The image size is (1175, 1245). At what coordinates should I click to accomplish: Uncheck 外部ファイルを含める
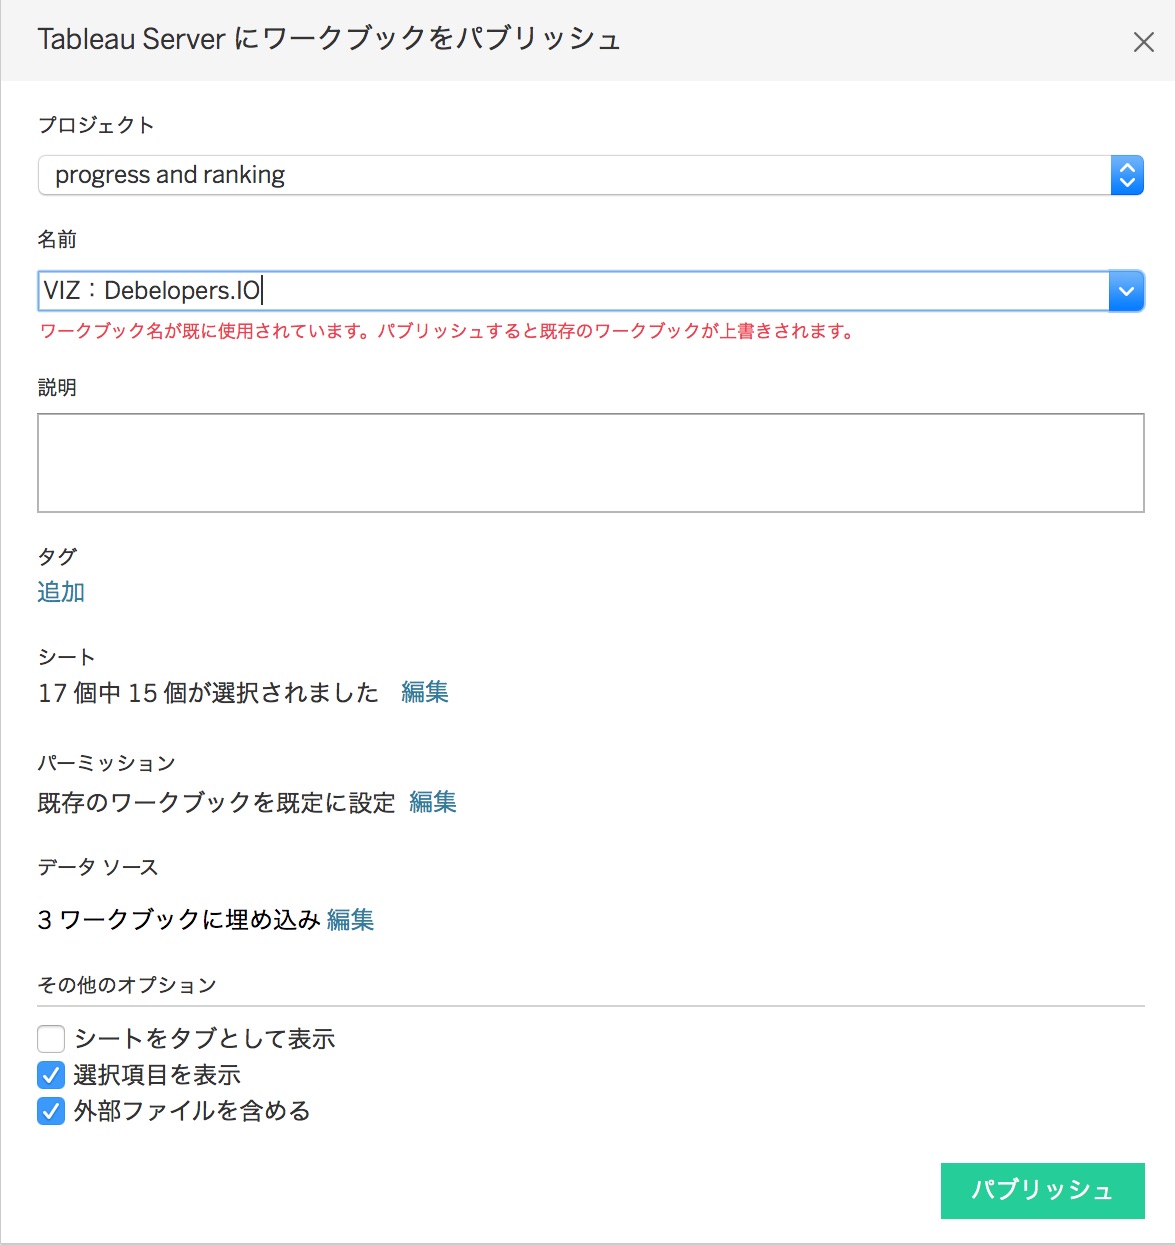pos(50,1111)
